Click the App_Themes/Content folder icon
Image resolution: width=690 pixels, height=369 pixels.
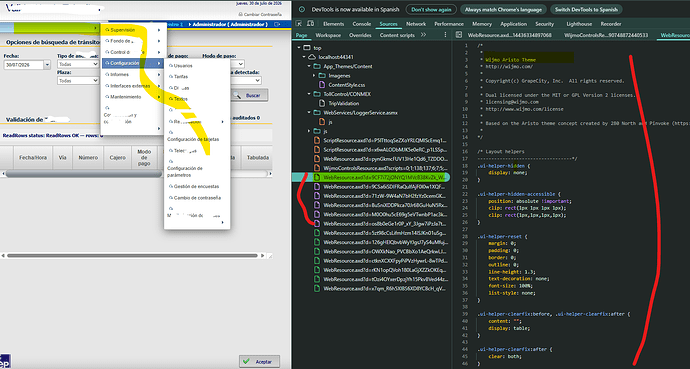click(316, 66)
